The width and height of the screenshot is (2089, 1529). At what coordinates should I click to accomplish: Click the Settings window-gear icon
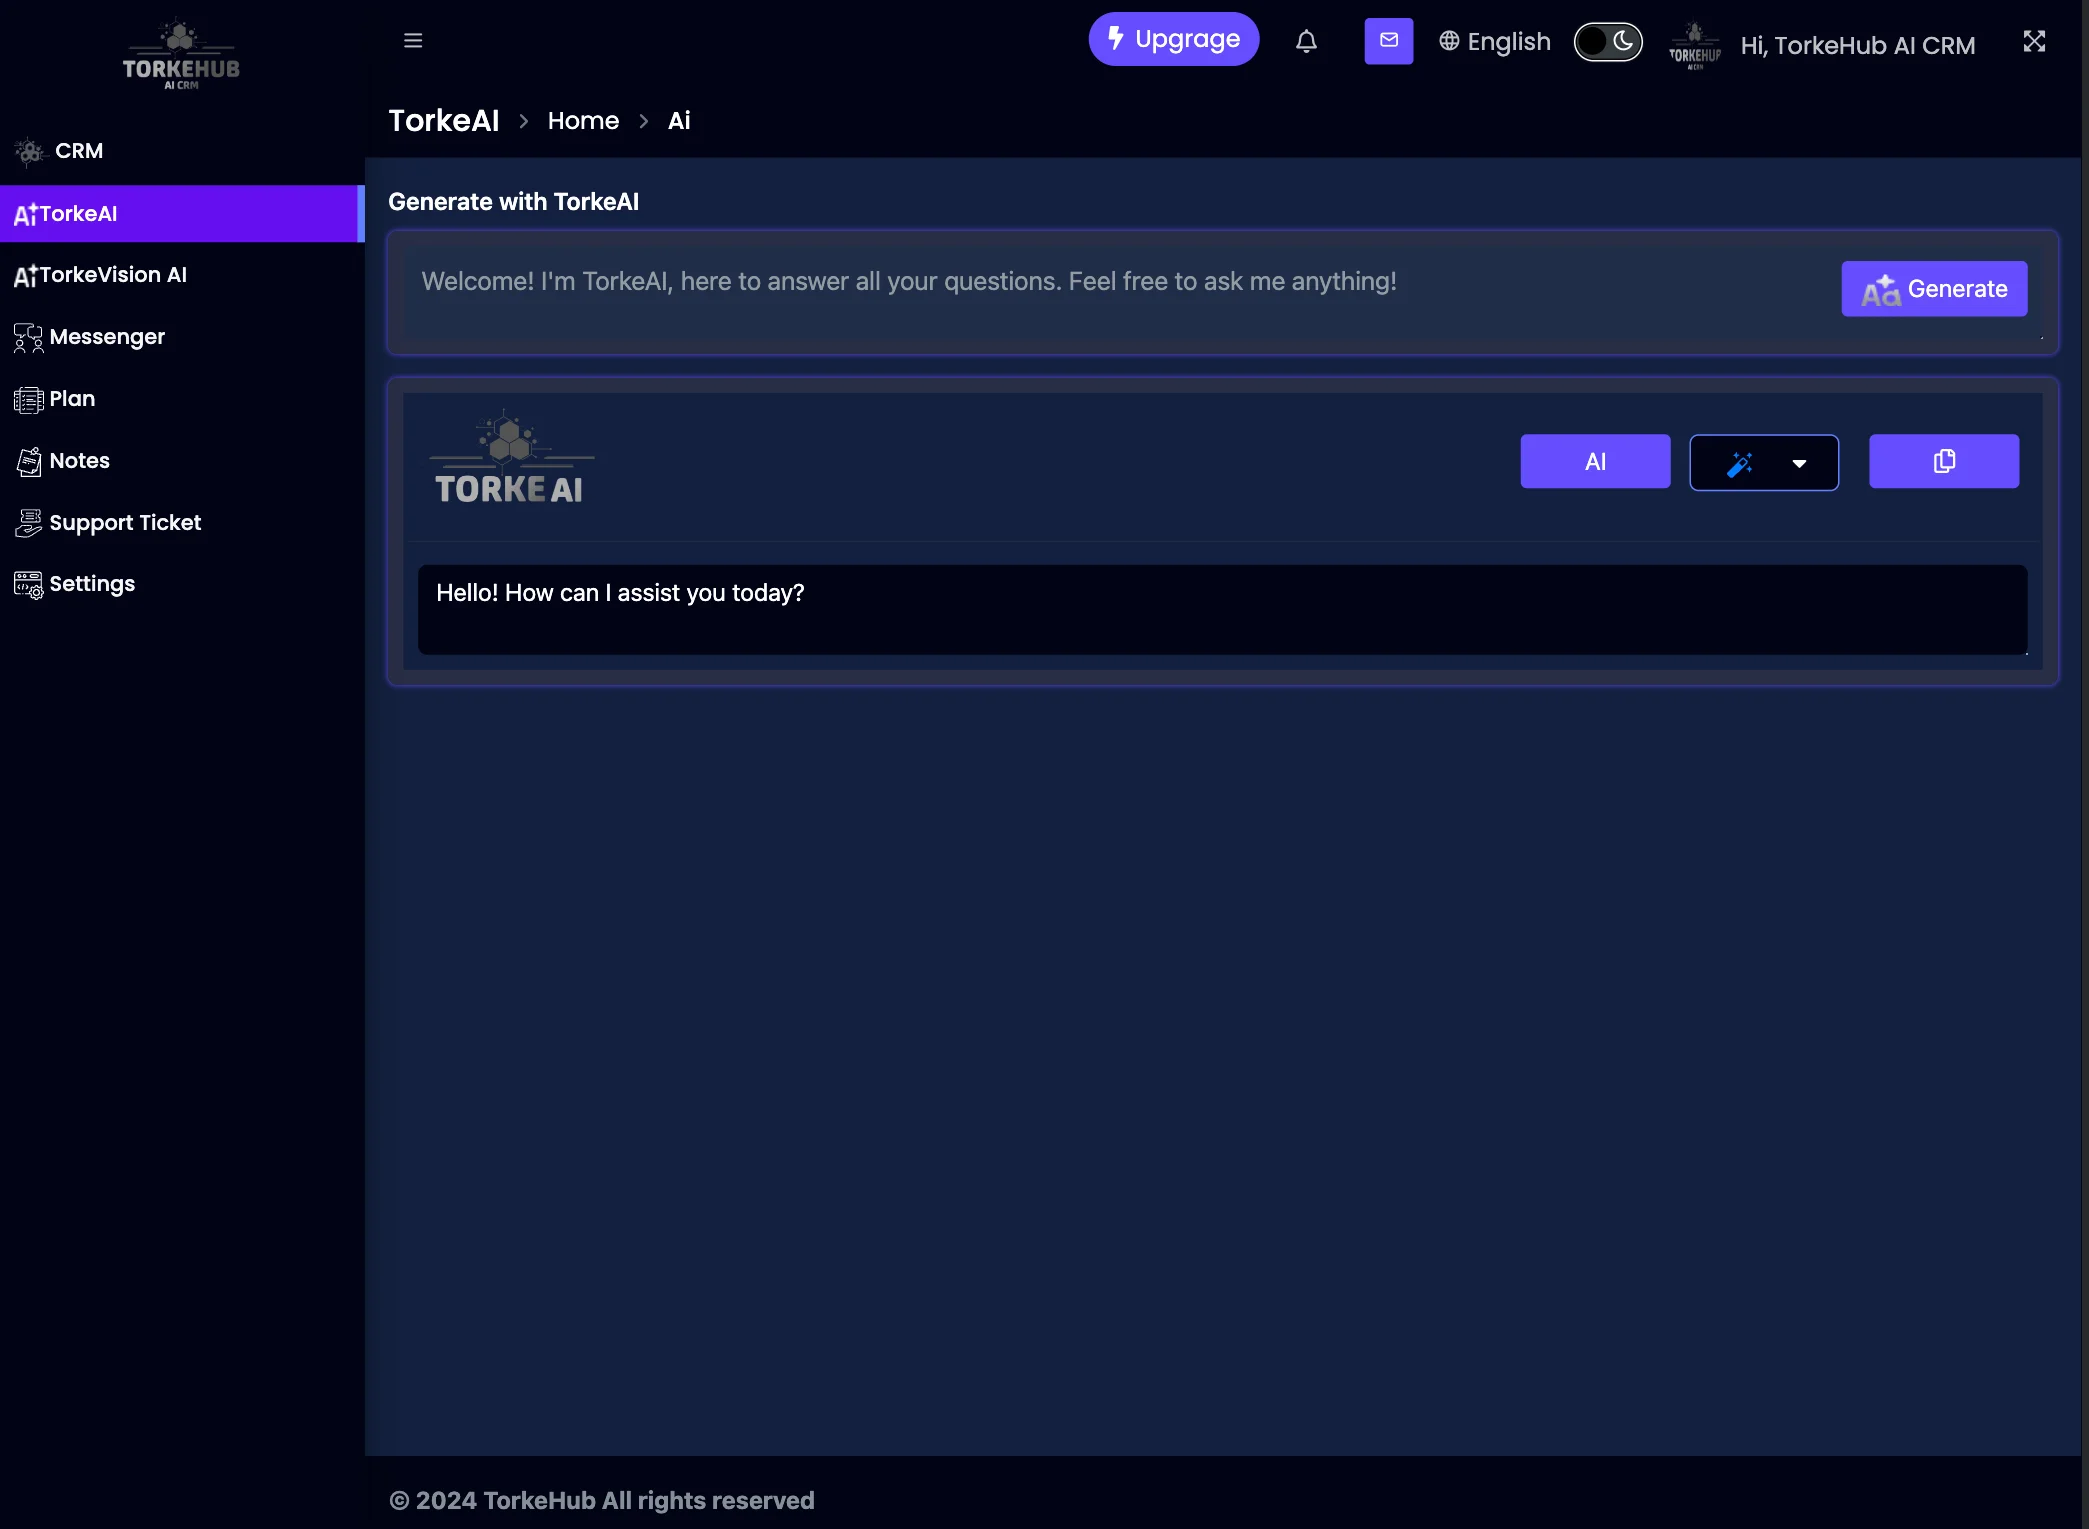28,585
